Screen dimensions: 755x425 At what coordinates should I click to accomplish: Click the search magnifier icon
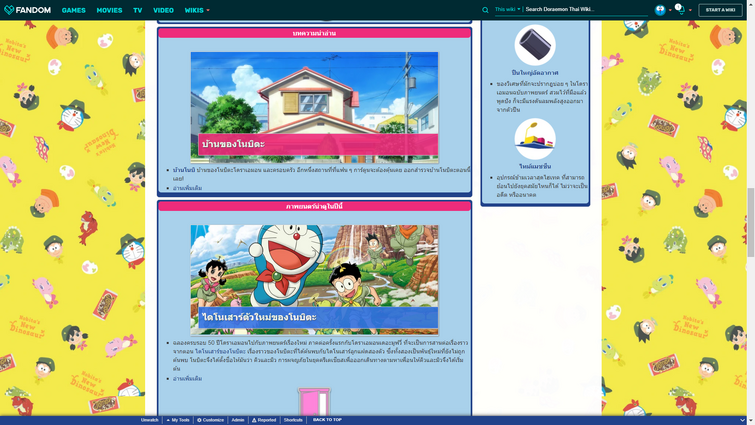click(485, 10)
